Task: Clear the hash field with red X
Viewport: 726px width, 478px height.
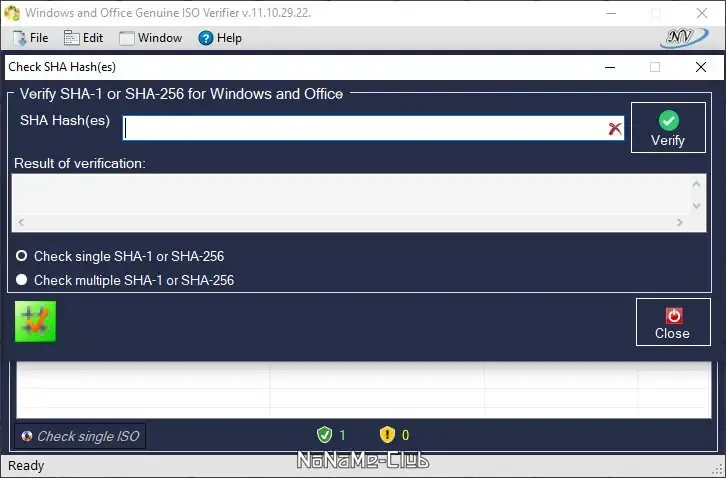Action: tap(615, 128)
